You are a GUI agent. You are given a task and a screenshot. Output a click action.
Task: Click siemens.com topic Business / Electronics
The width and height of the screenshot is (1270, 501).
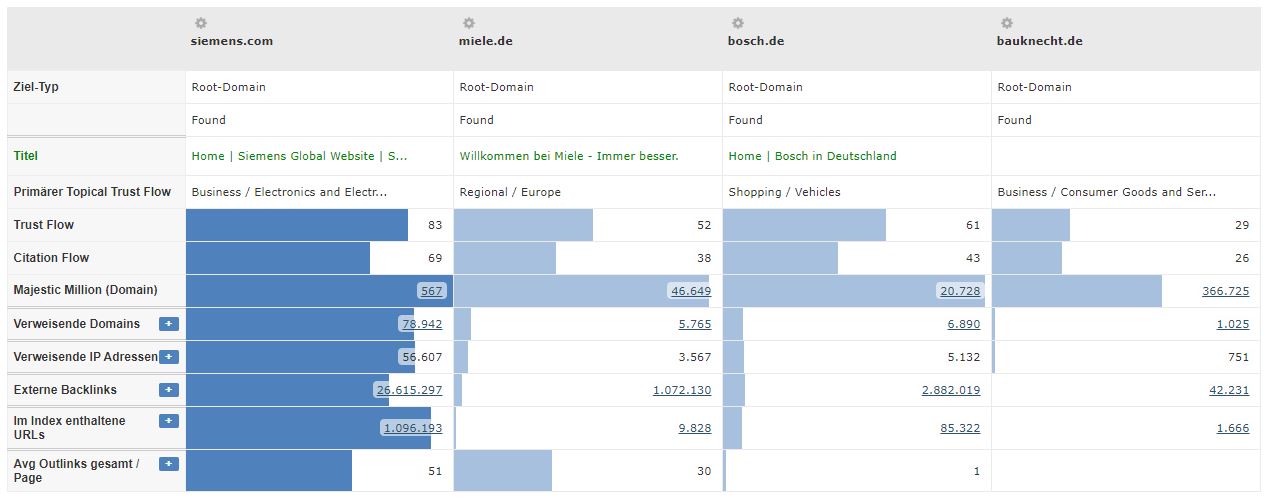(289, 192)
